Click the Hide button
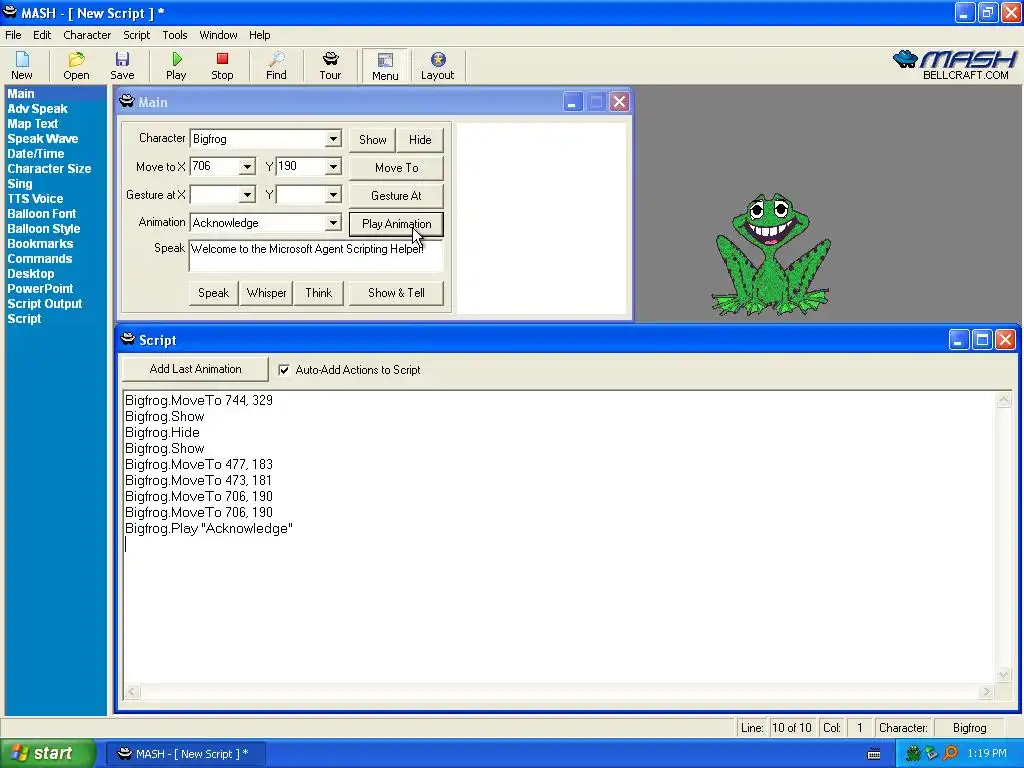Image resolution: width=1024 pixels, height=768 pixels. click(420, 140)
